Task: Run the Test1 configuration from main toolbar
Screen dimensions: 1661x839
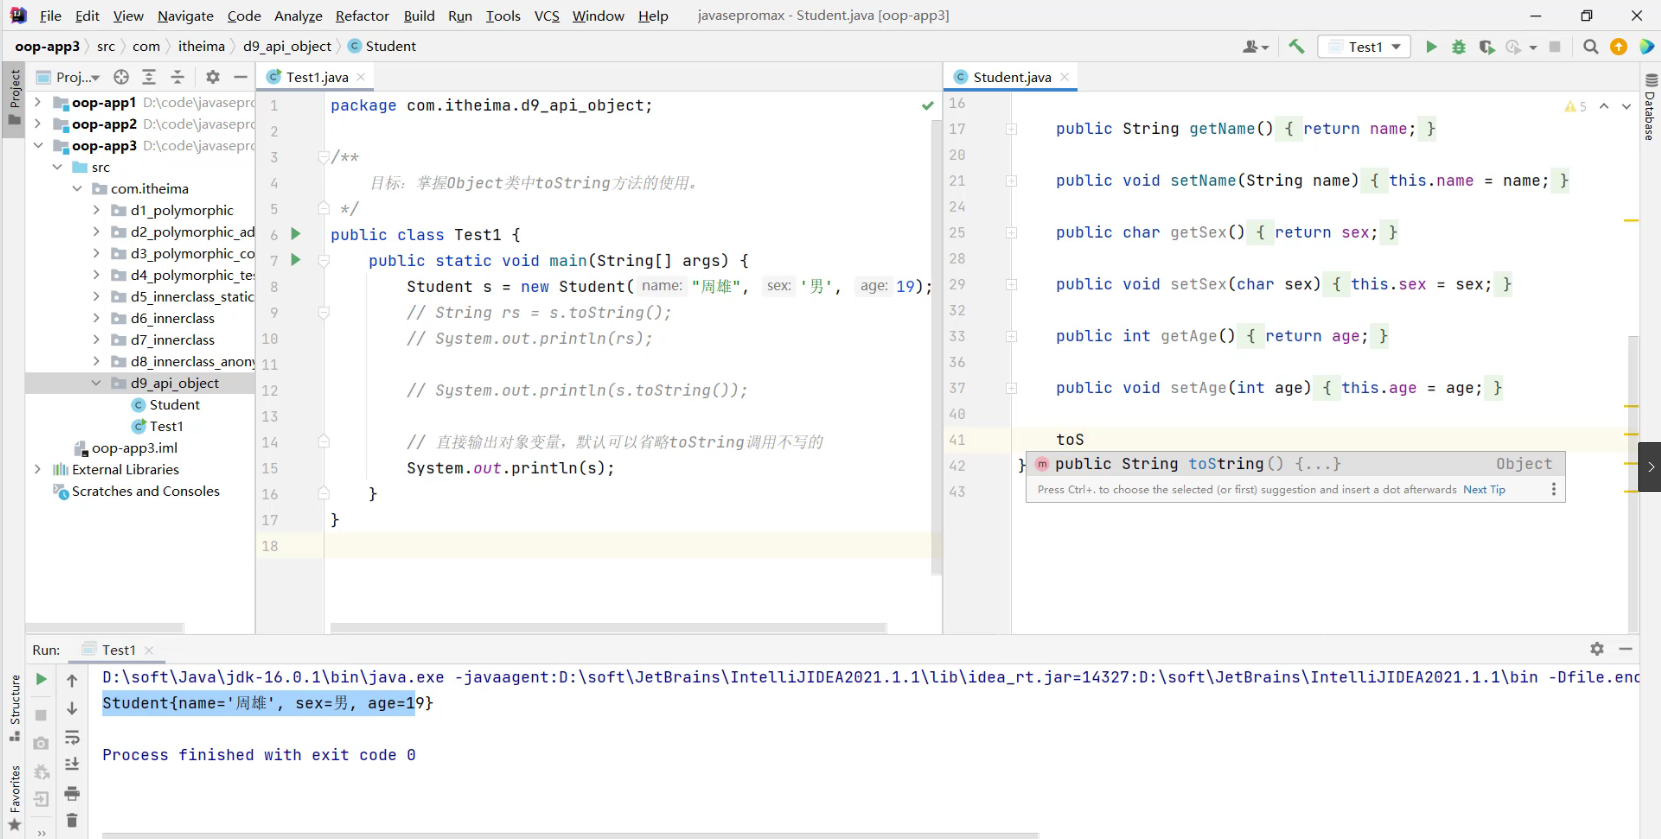Action: (1431, 47)
